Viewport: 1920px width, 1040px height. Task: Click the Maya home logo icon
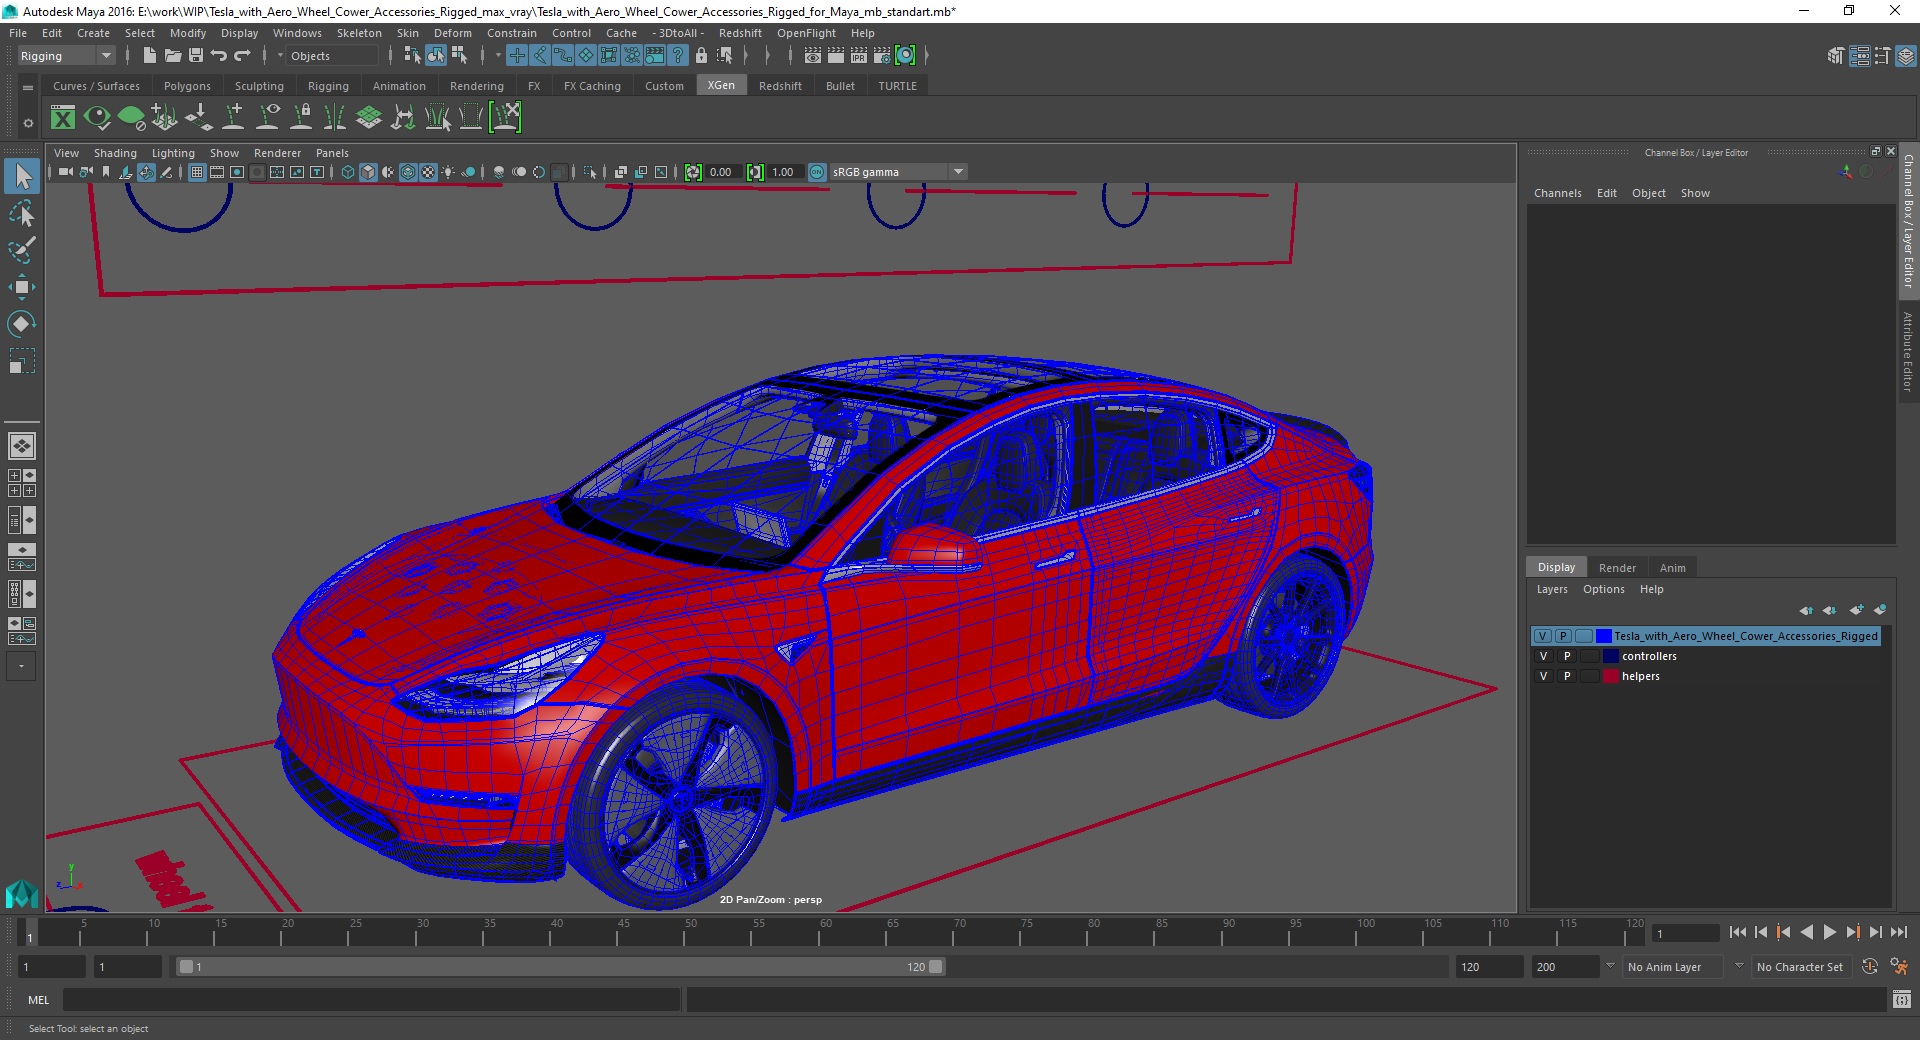point(22,893)
